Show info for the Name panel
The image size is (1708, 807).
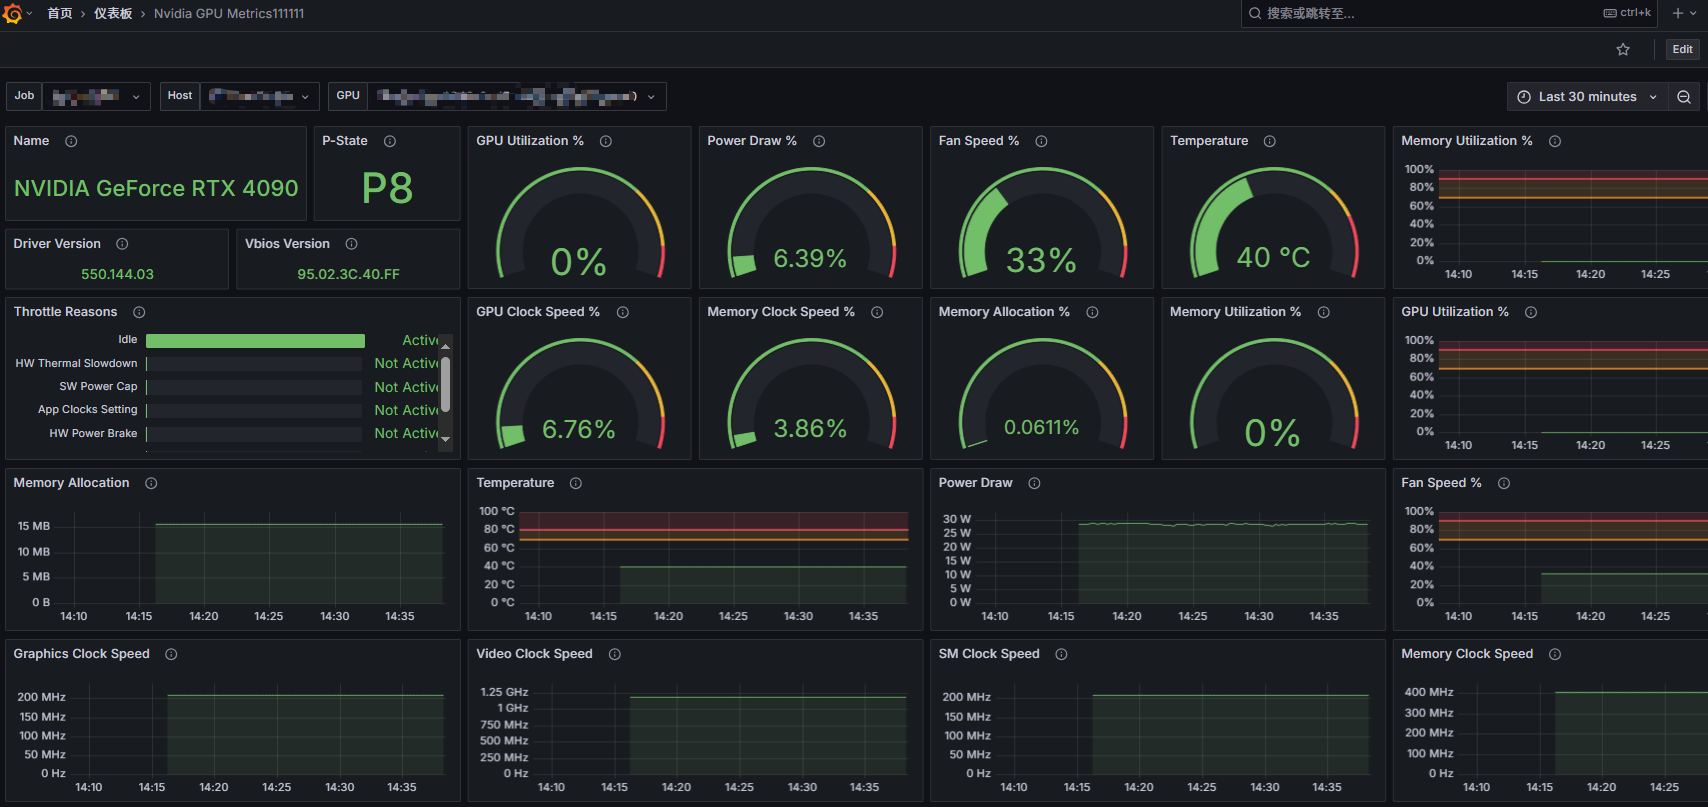click(x=71, y=141)
